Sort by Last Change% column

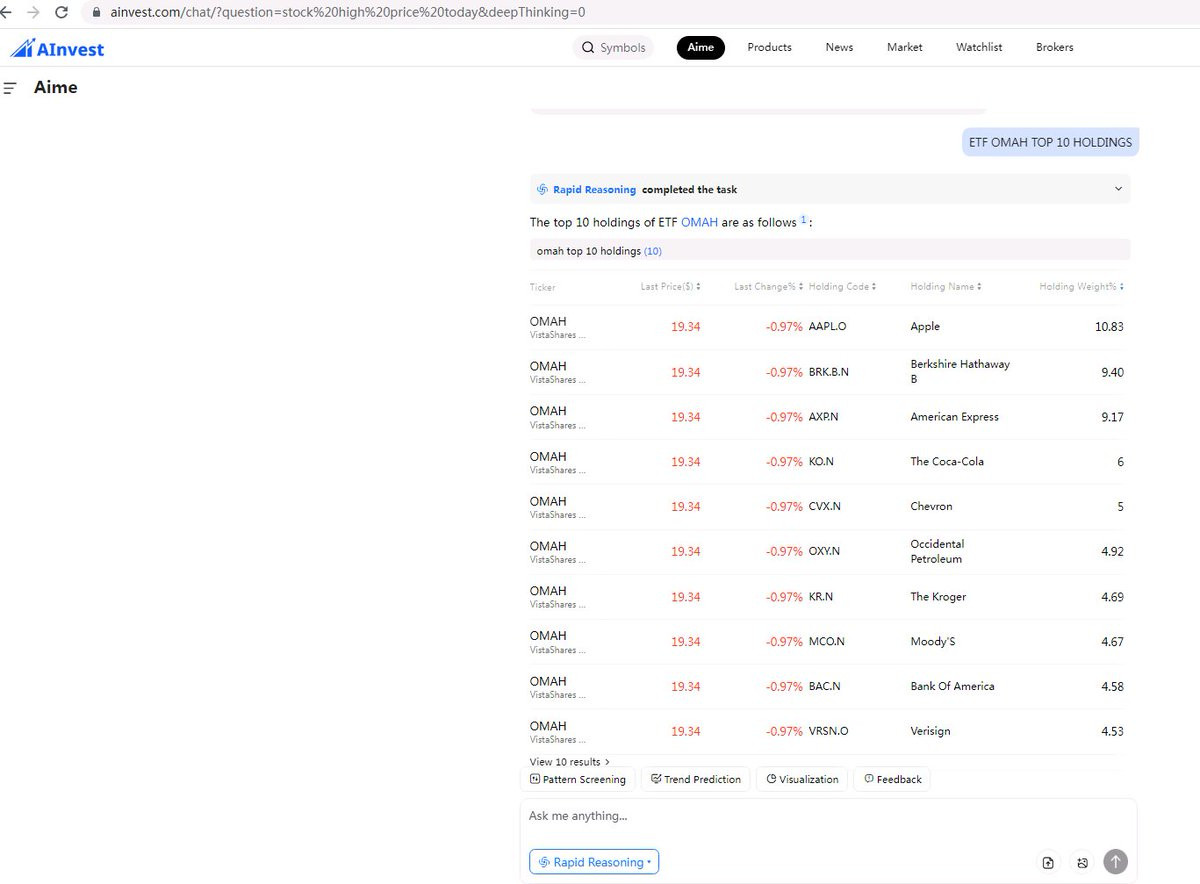(768, 287)
